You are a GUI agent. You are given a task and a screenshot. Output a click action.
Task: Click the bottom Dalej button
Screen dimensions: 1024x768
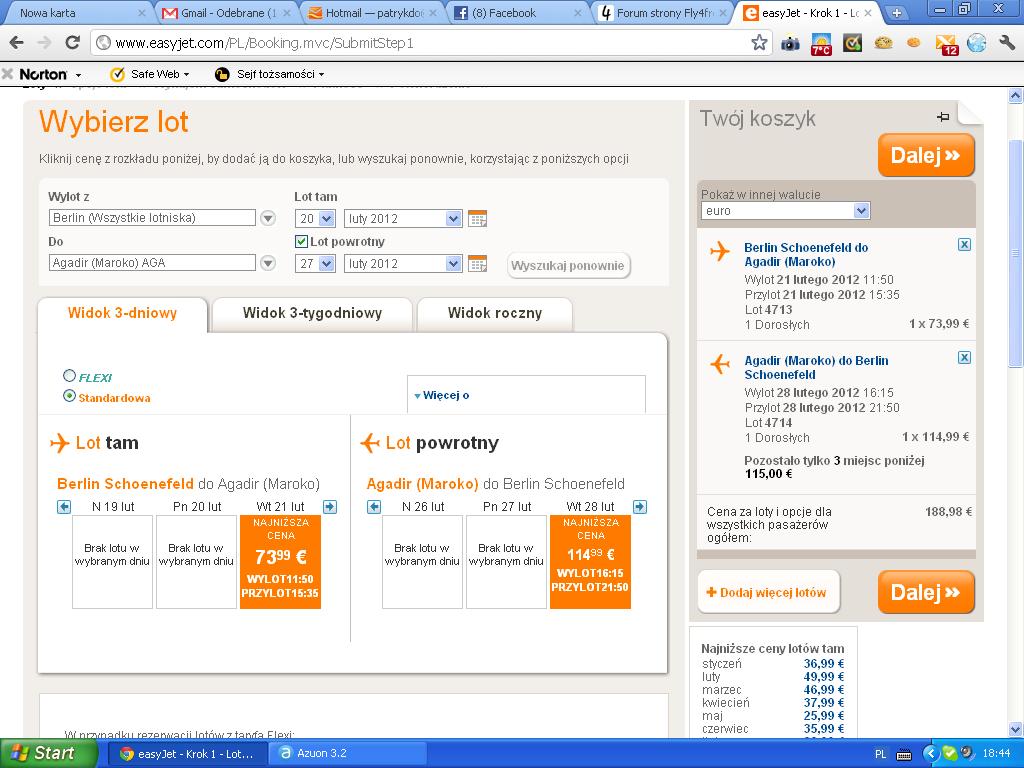(926, 592)
